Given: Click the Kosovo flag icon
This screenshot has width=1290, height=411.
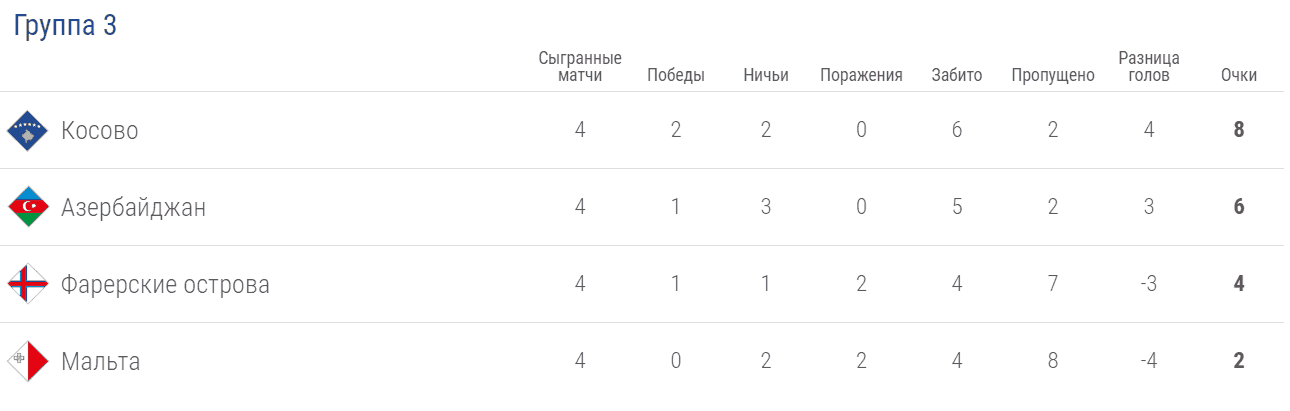Looking at the screenshot, I should 28,131.
